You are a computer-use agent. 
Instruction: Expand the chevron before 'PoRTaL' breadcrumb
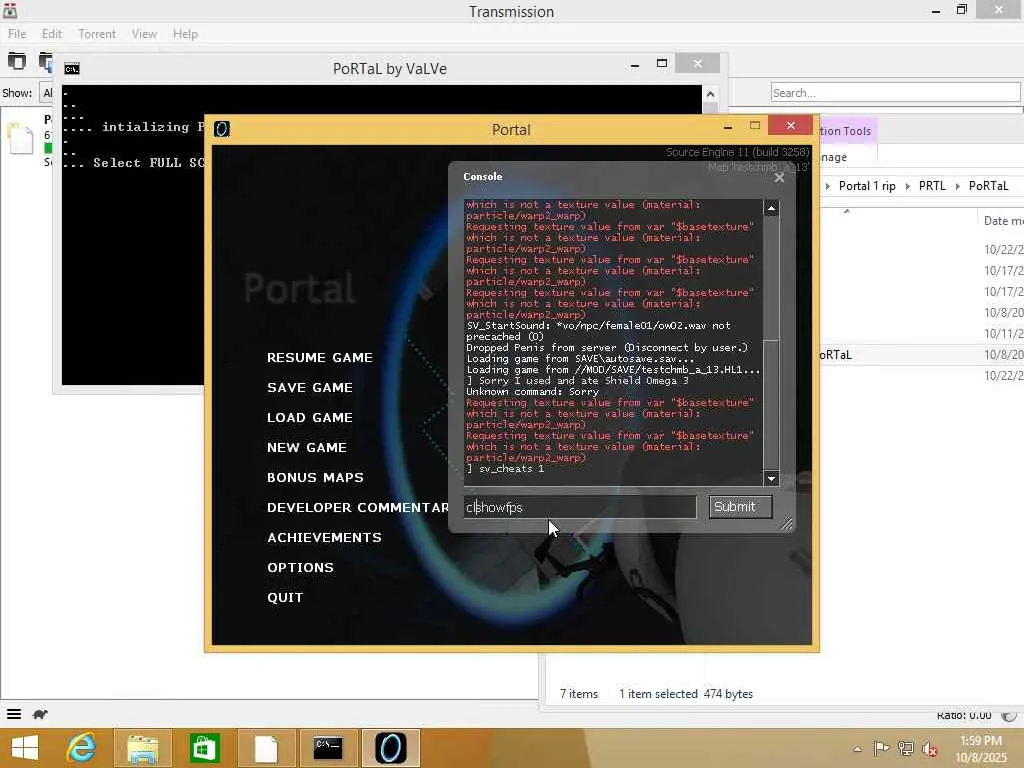coord(957,187)
